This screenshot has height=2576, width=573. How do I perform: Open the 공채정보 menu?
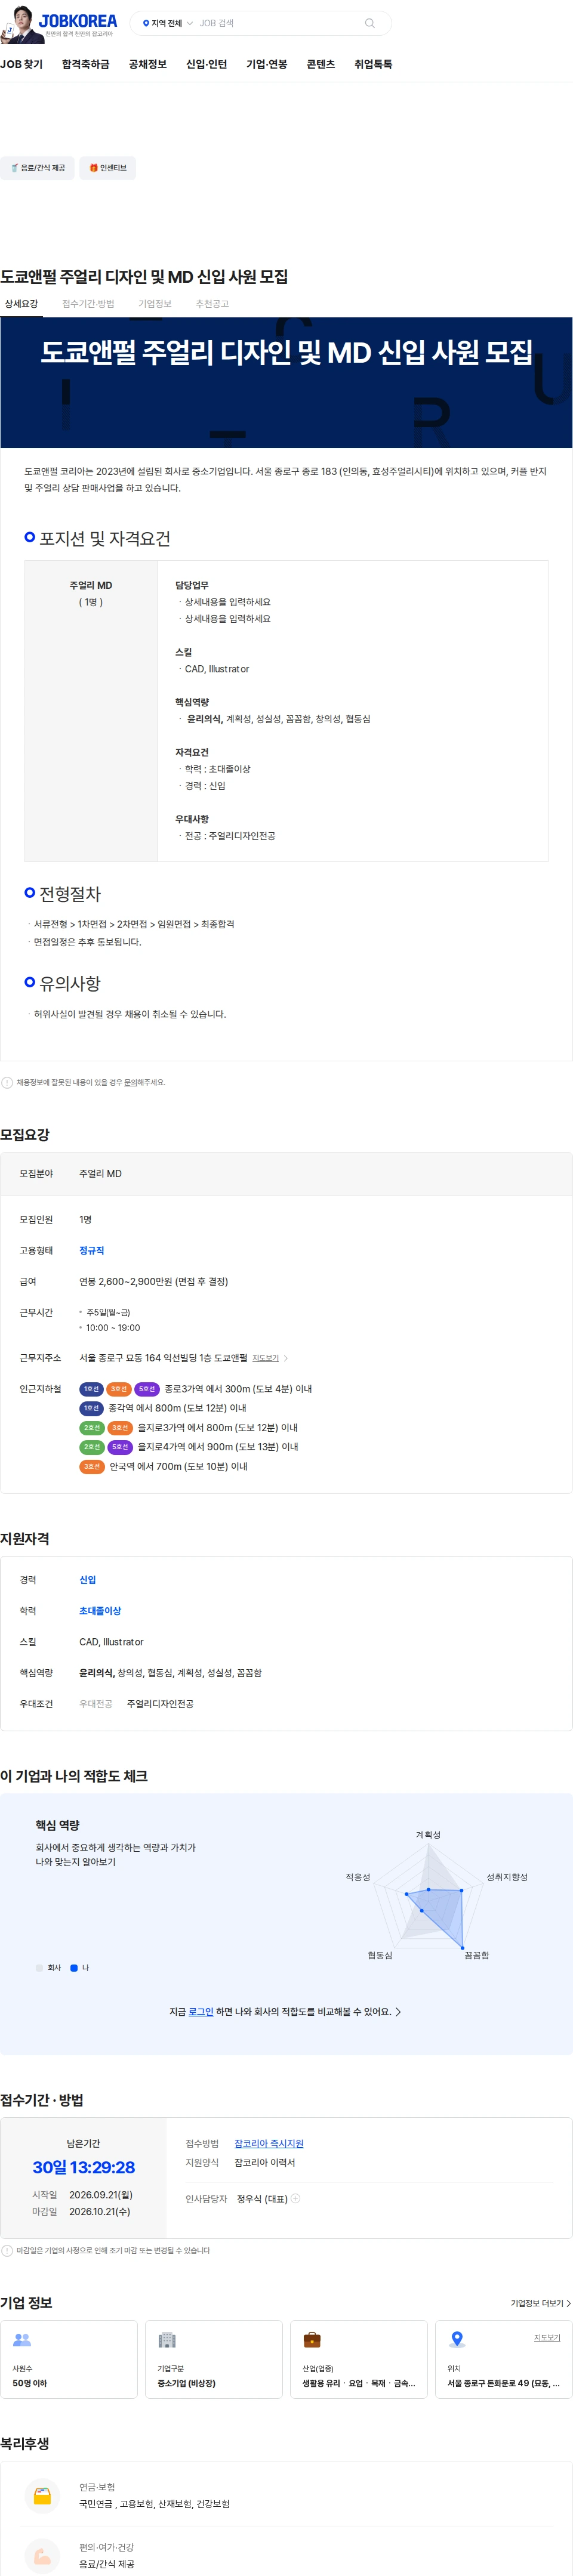click(x=147, y=64)
